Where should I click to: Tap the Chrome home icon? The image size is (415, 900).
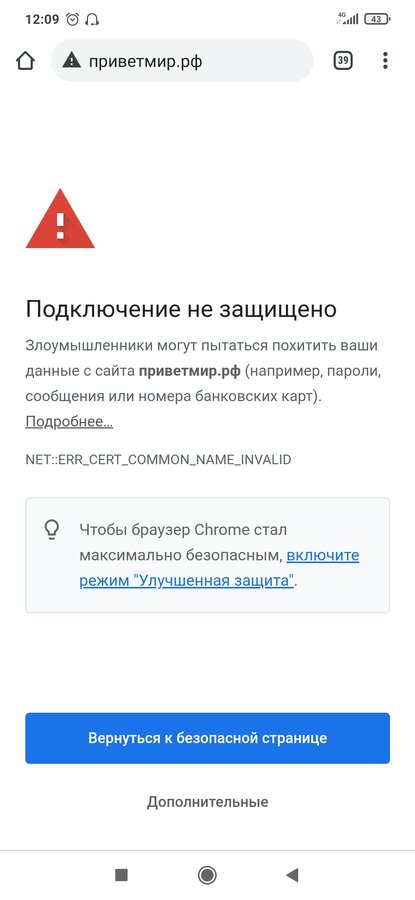click(25, 60)
